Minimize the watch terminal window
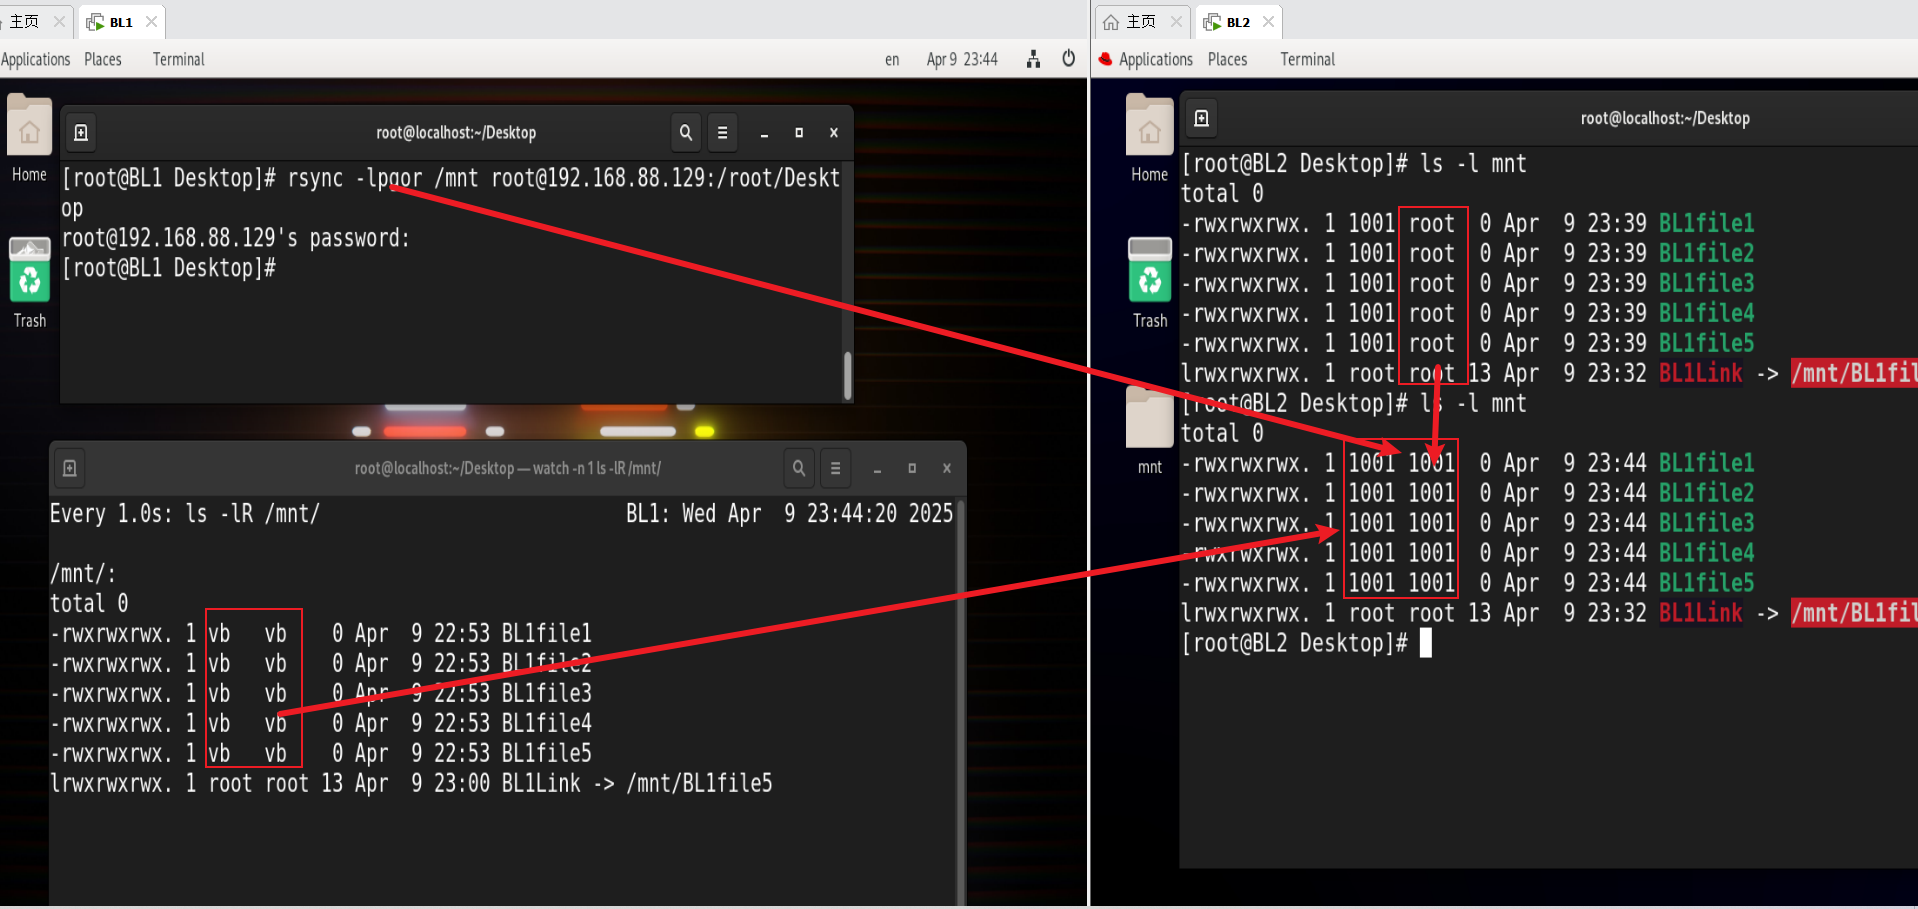Viewport: 1918px width, 909px height. click(x=877, y=468)
